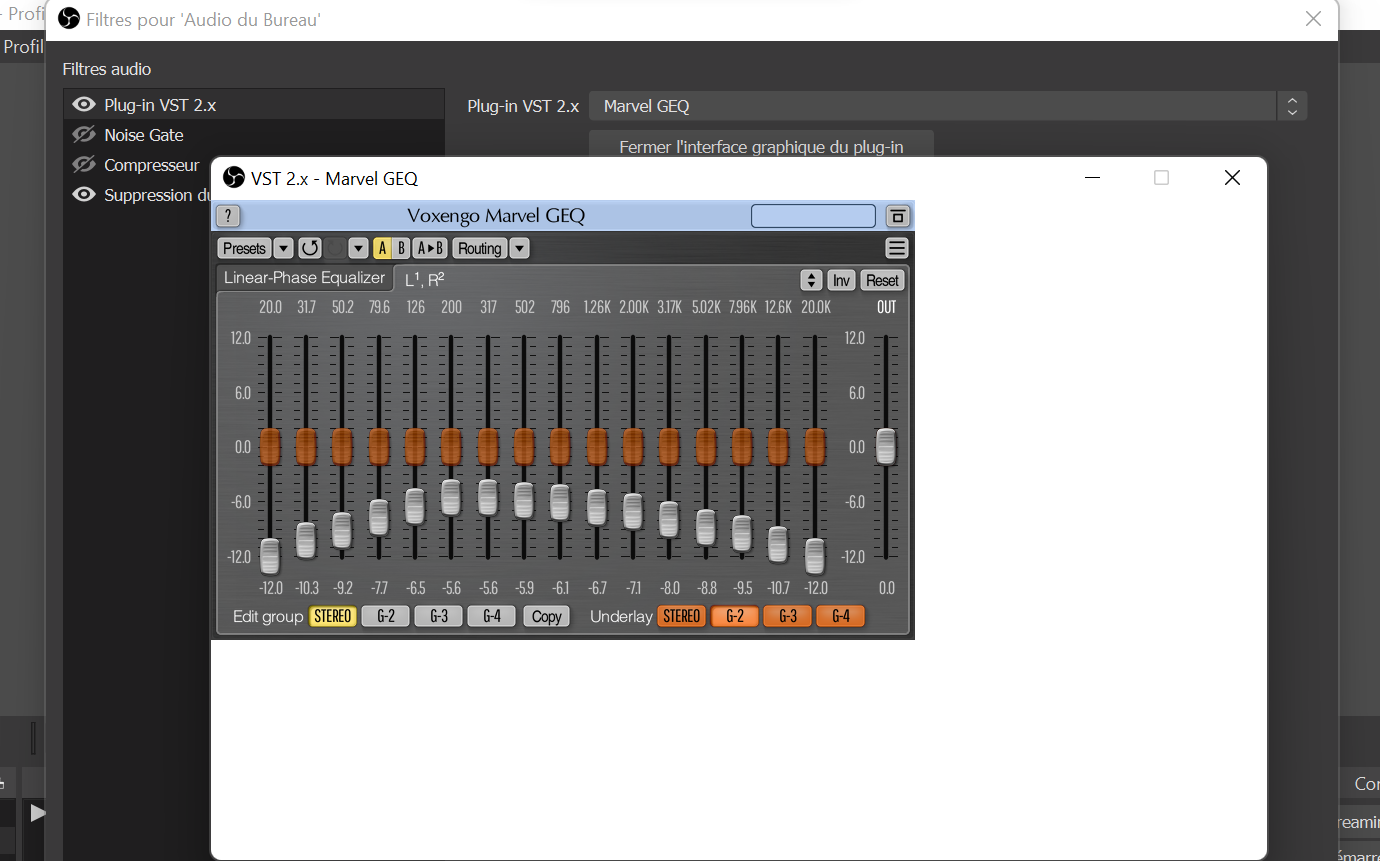Image resolution: width=1380 pixels, height=861 pixels.
Task: Click the Reset button in the equalizer
Action: [x=882, y=280]
